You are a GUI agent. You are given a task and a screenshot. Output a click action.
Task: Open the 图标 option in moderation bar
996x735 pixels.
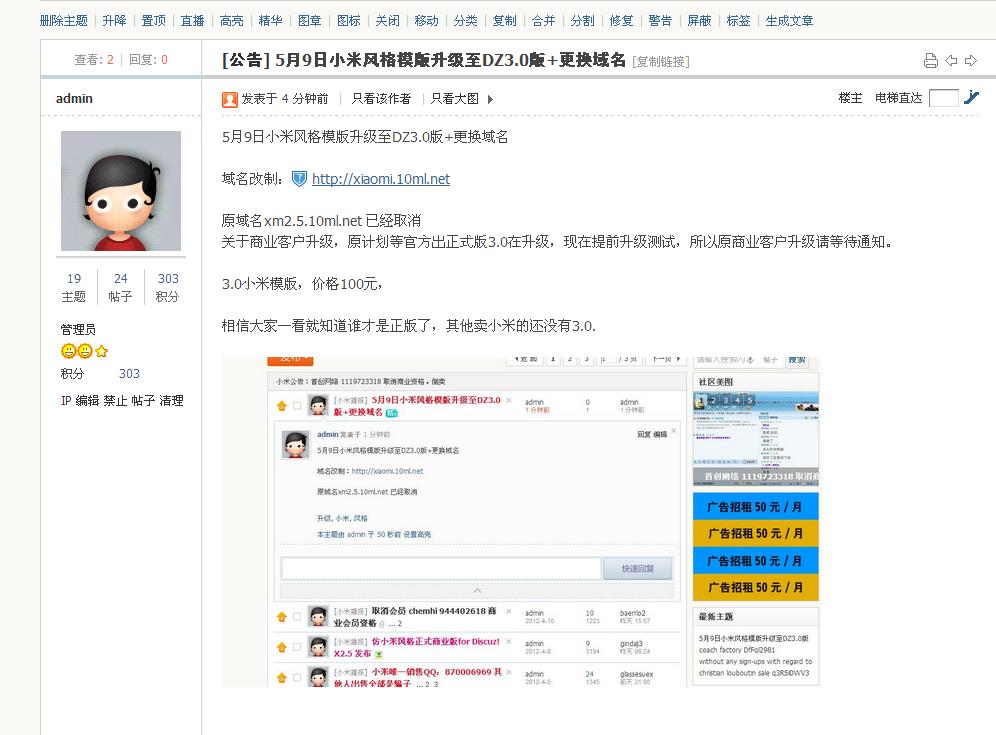point(349,21)
